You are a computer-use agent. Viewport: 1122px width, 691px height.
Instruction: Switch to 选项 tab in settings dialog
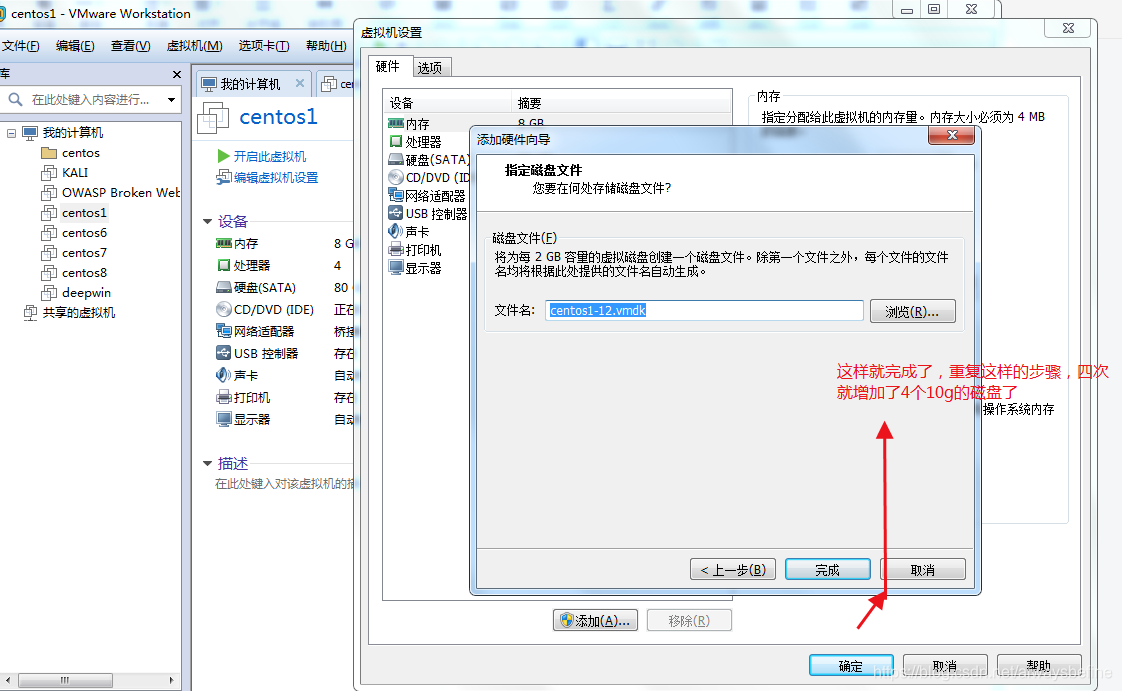click(x=430, y=68)
